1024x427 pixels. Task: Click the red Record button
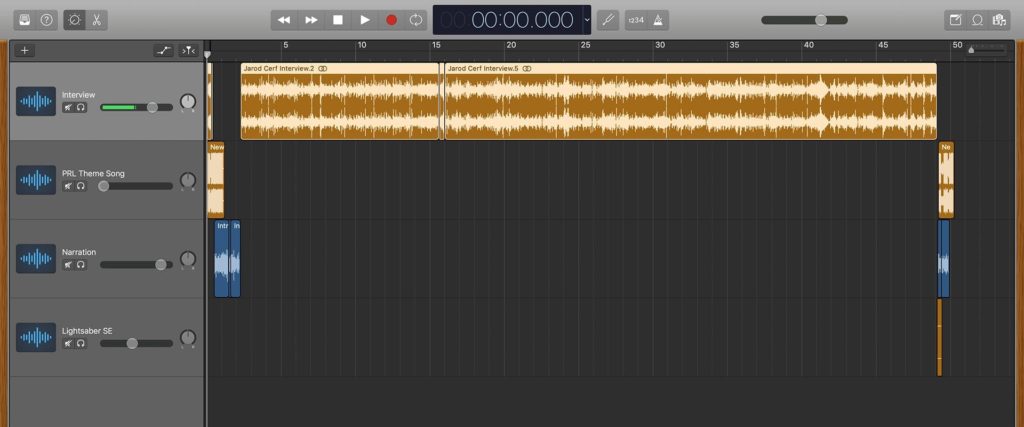(x=391, y=20)
